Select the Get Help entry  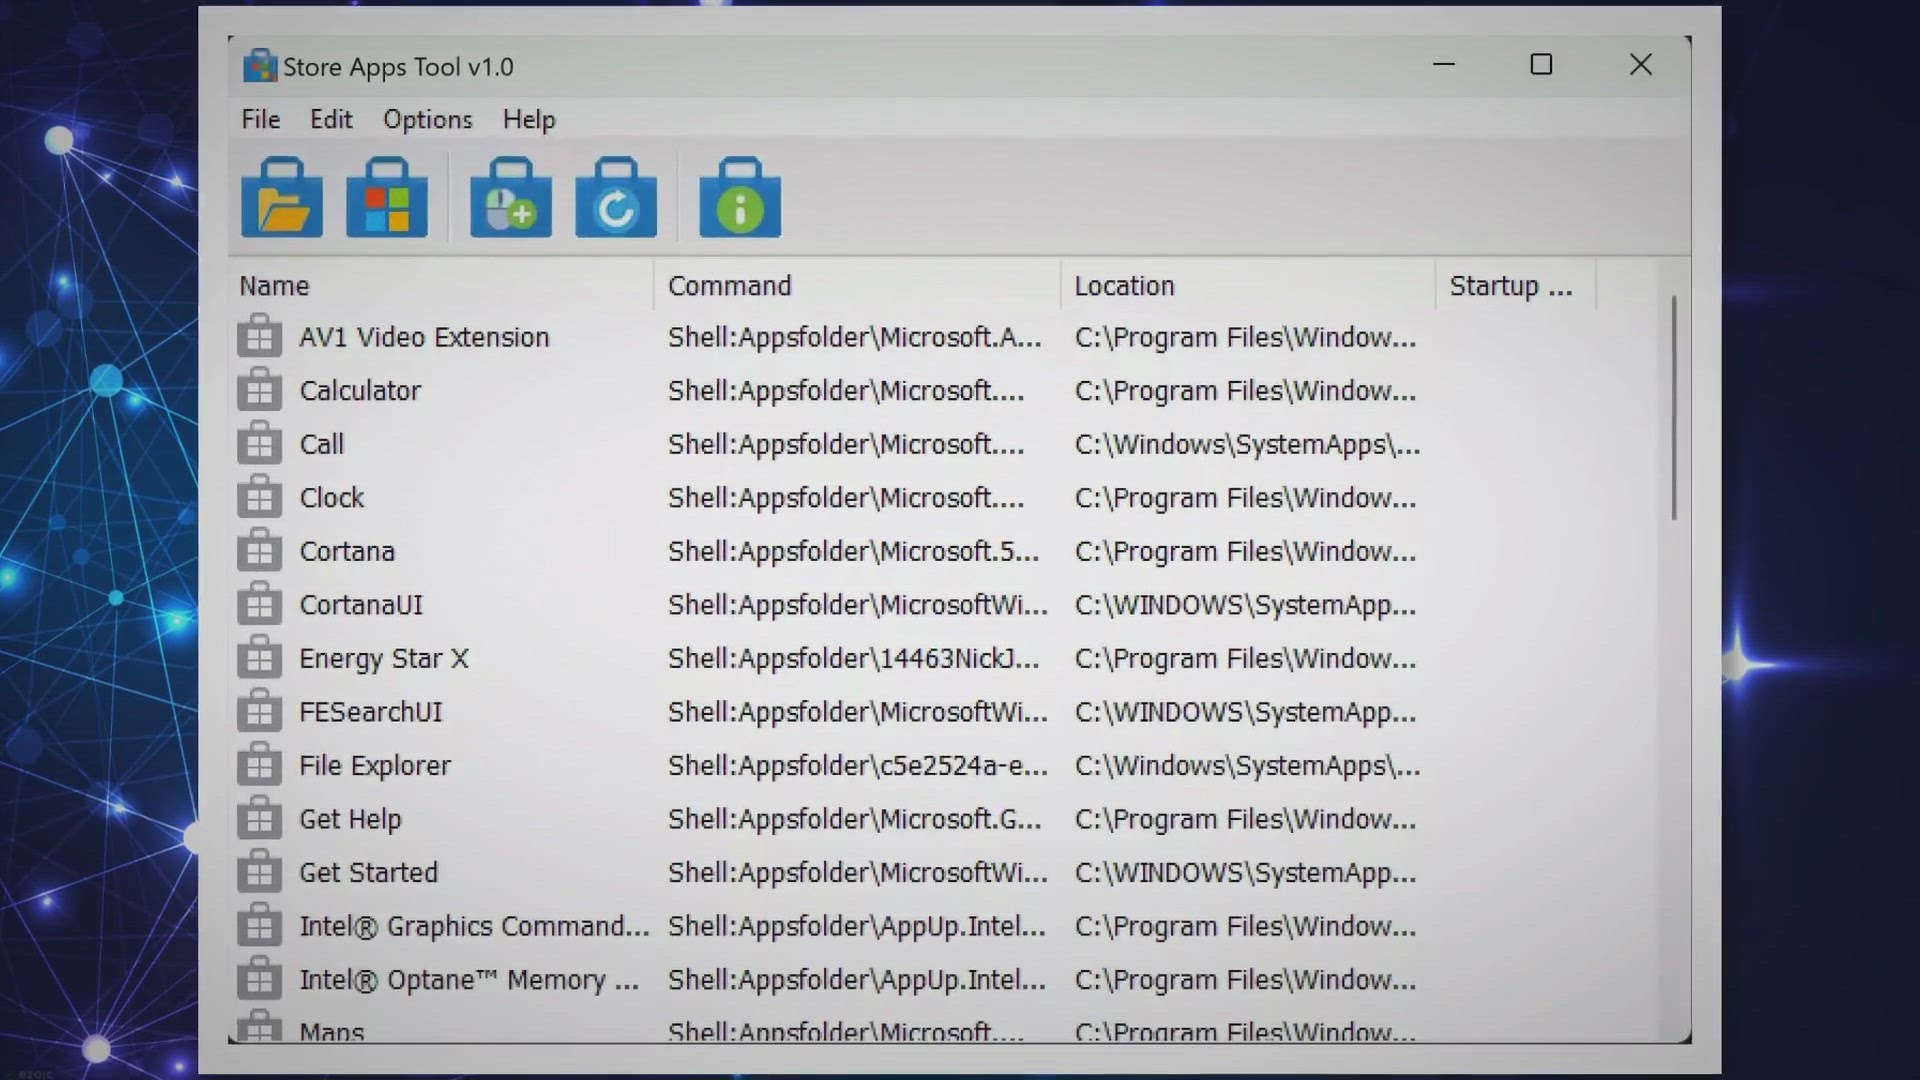point(350,819)
